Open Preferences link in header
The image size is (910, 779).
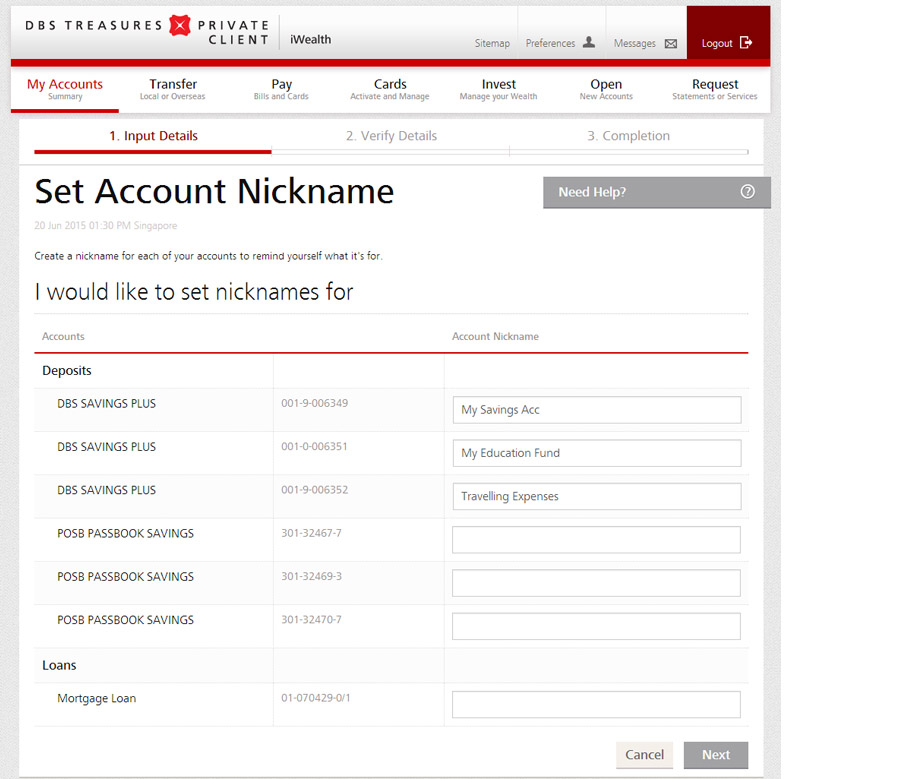(550, 44)
